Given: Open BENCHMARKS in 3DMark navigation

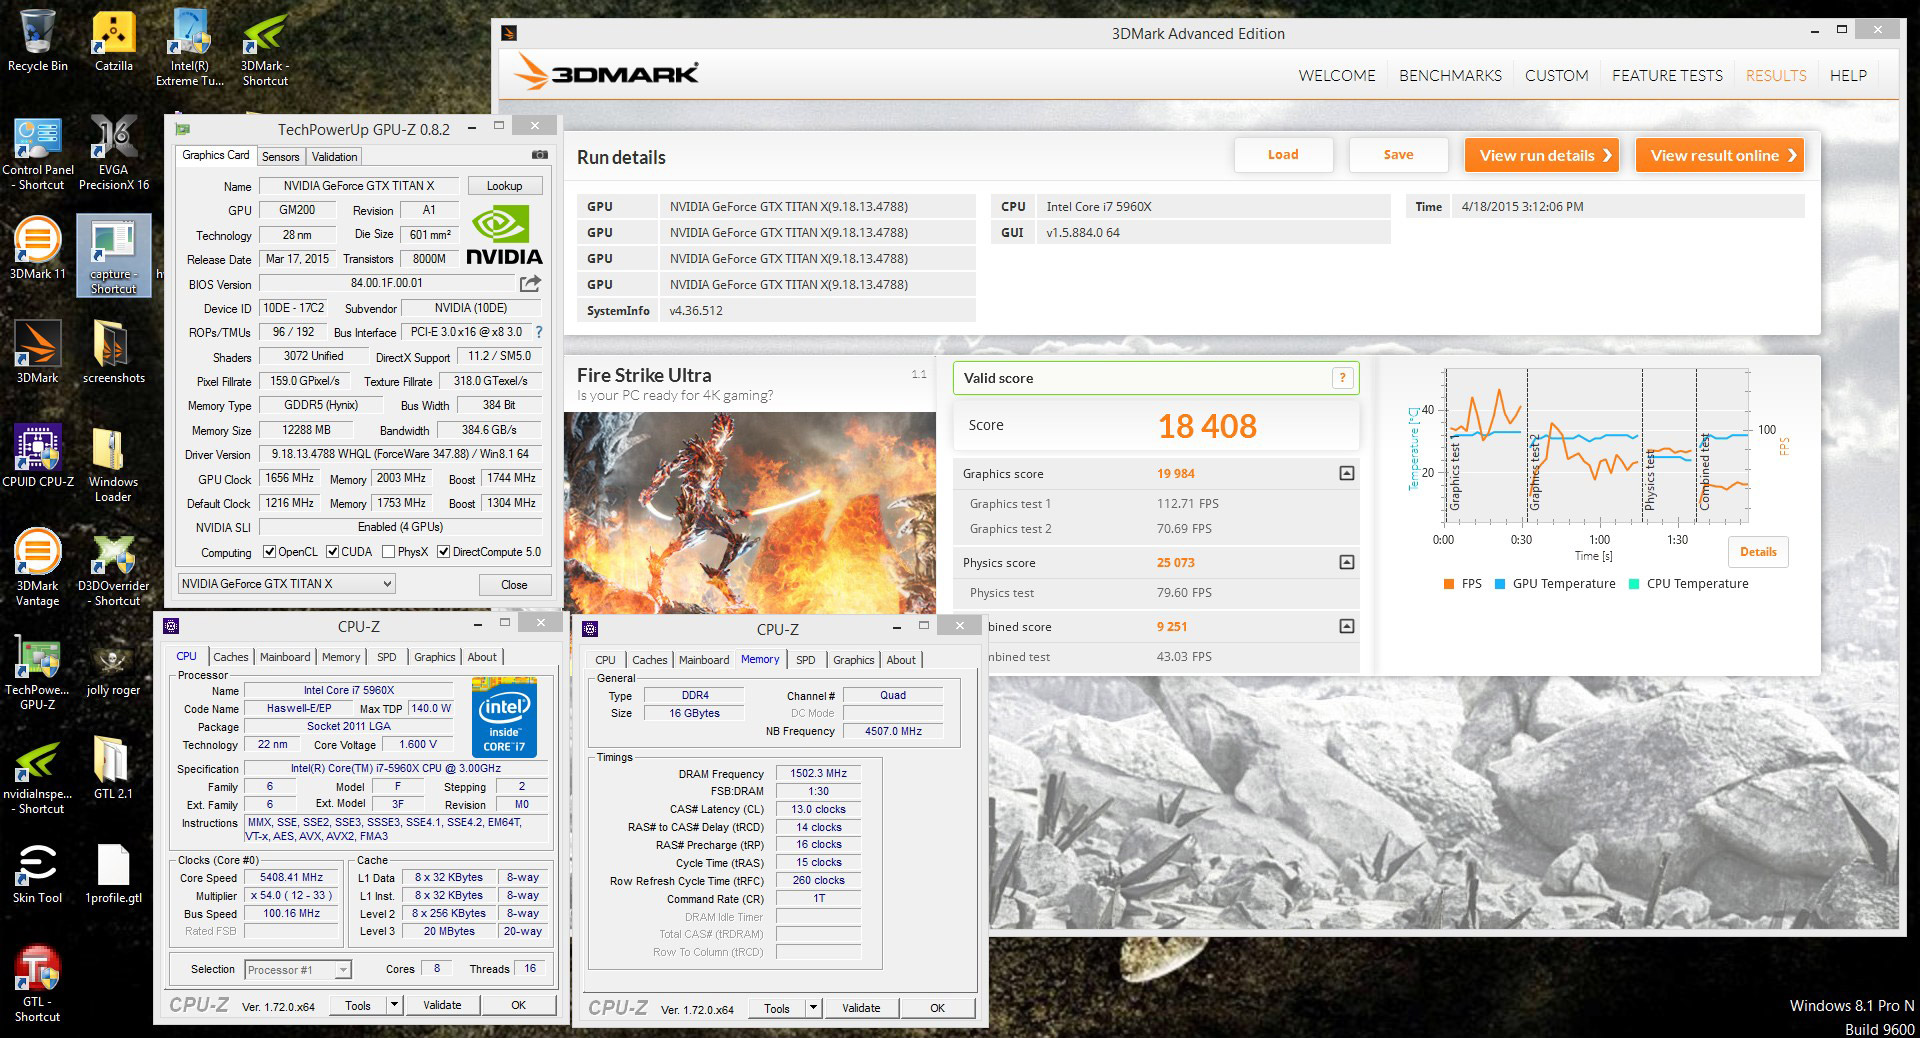Looking at the screenshot, I should [x=1450, y=76].
